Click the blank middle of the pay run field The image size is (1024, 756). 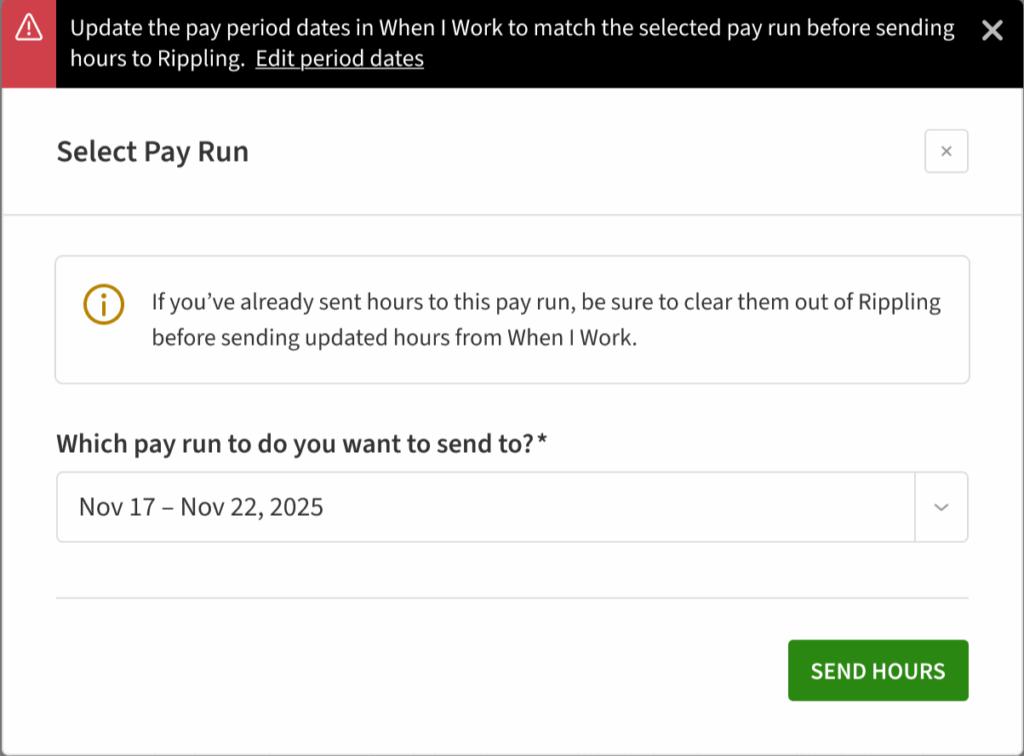[620, 507]
